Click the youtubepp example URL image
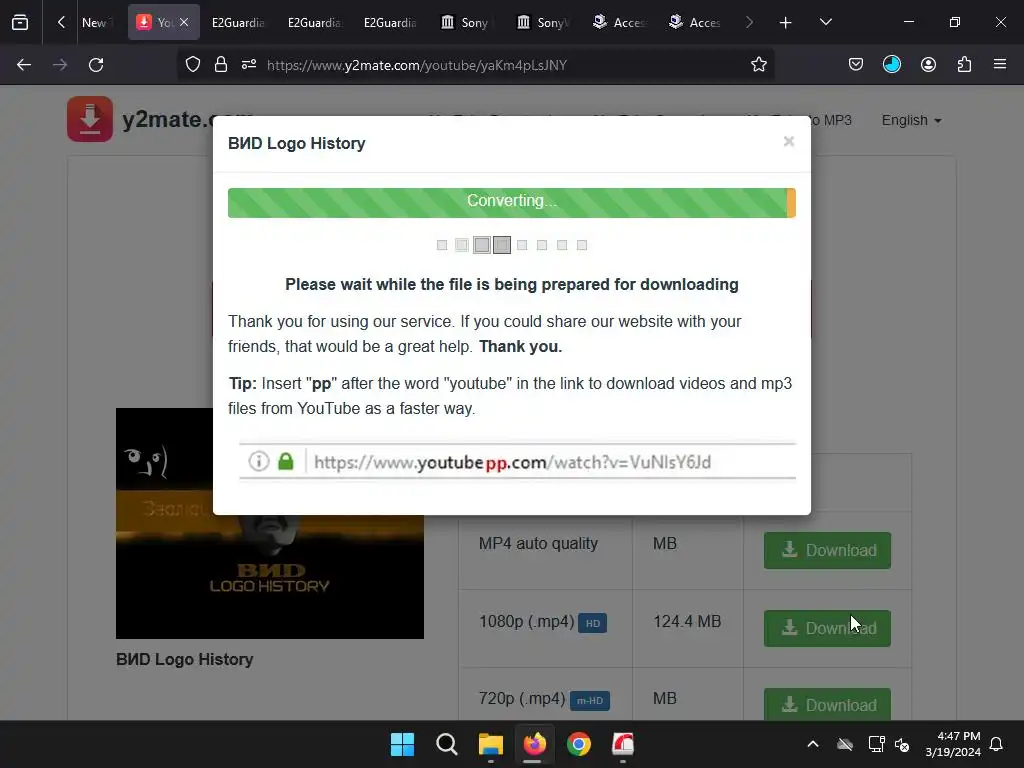This screenshot has height=768, width=1024. (x=517, y=462)
